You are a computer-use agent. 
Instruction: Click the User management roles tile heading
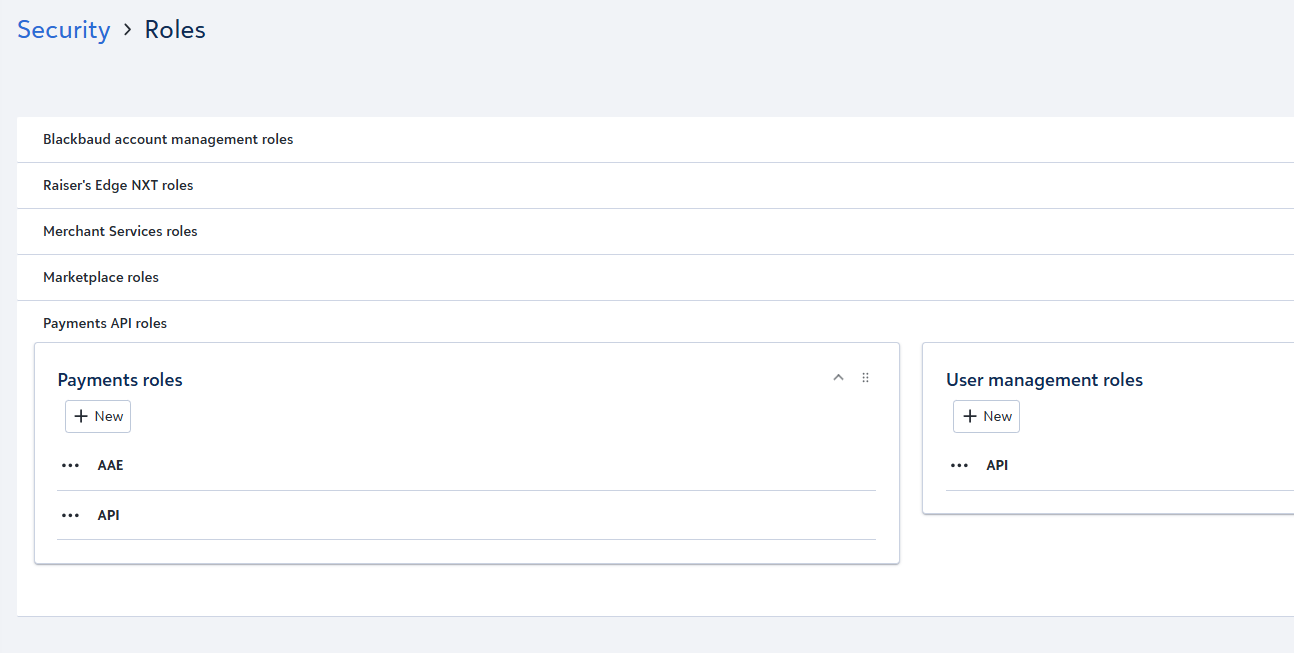coord(1044,380)
